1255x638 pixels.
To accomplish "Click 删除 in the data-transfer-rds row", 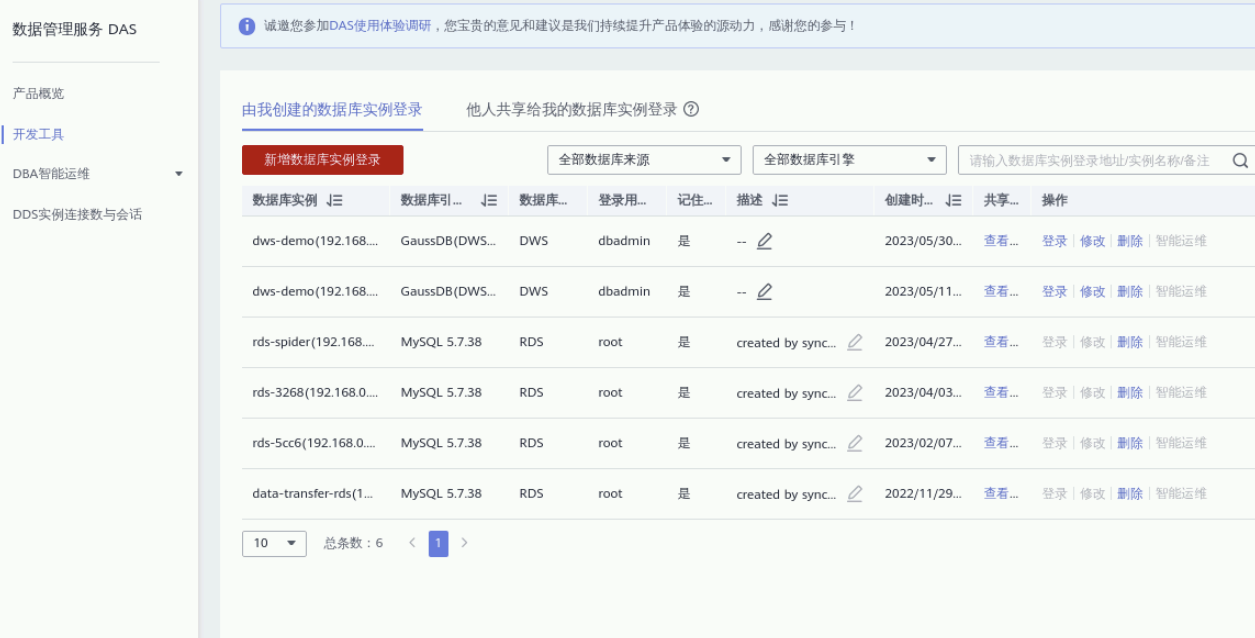I will point(1130,493).
